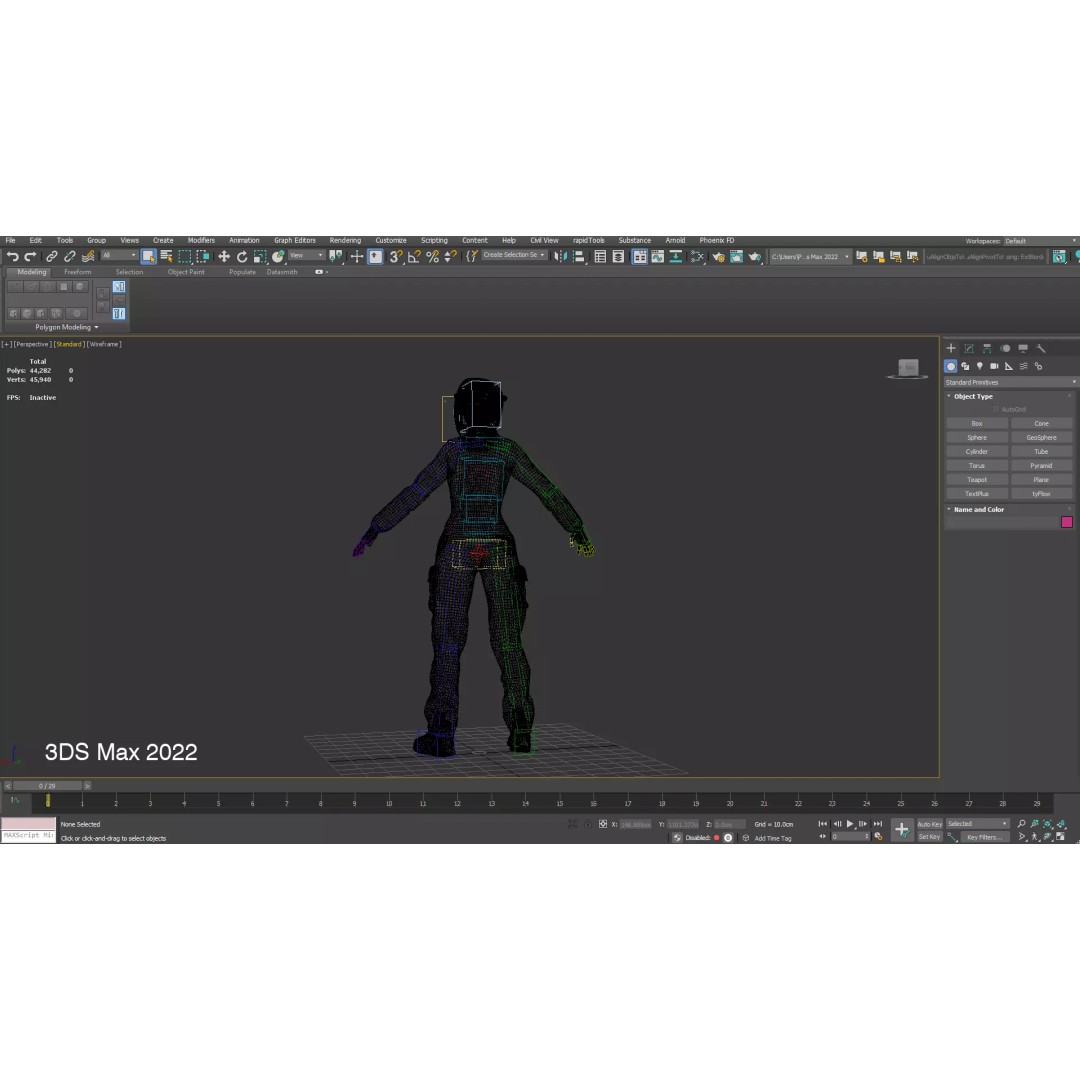
Task: Collapse the Name and Color rollout
Action: [x=978, y=510]
